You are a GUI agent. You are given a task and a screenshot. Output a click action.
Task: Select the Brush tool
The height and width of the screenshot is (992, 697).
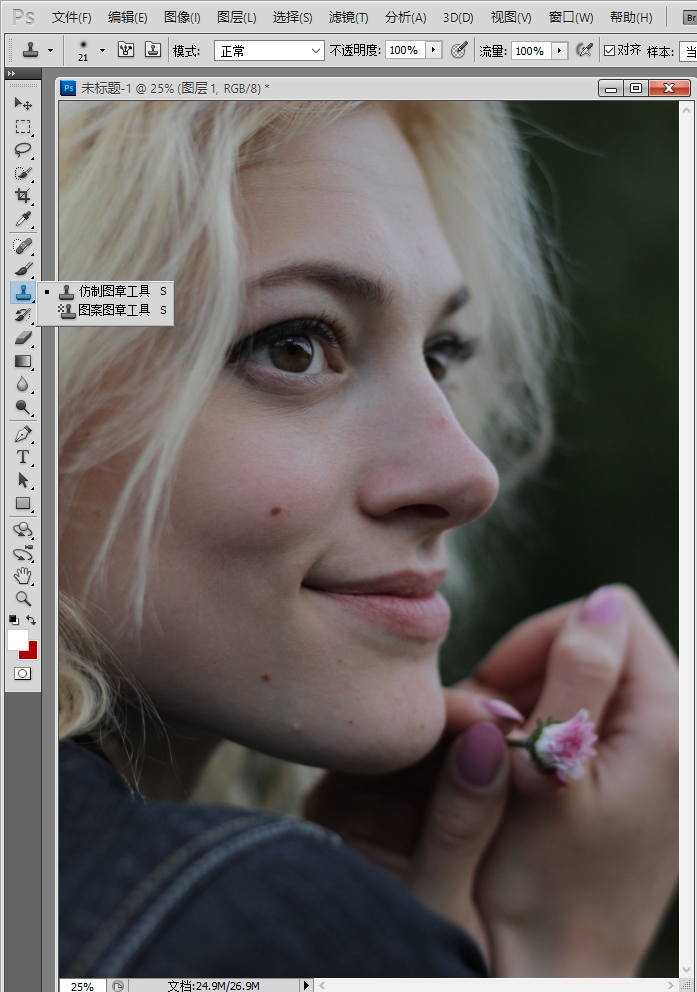[x=23, y=269]
